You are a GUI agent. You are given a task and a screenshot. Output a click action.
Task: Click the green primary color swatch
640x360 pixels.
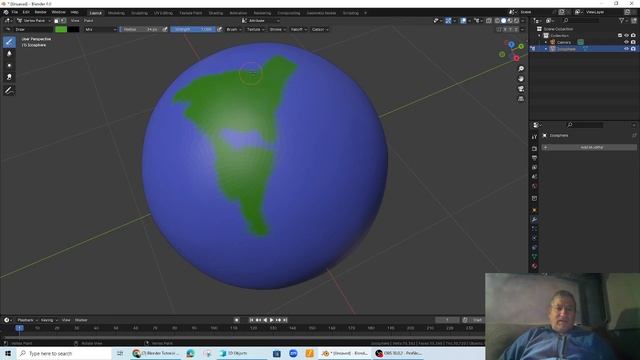pos(61,29)
